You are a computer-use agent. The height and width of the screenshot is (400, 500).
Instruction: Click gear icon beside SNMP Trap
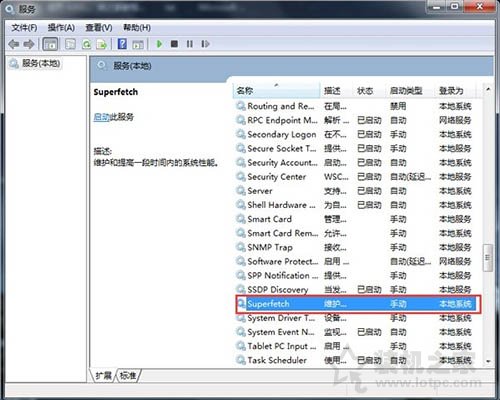pyautogui.click(x=241, y=247)
